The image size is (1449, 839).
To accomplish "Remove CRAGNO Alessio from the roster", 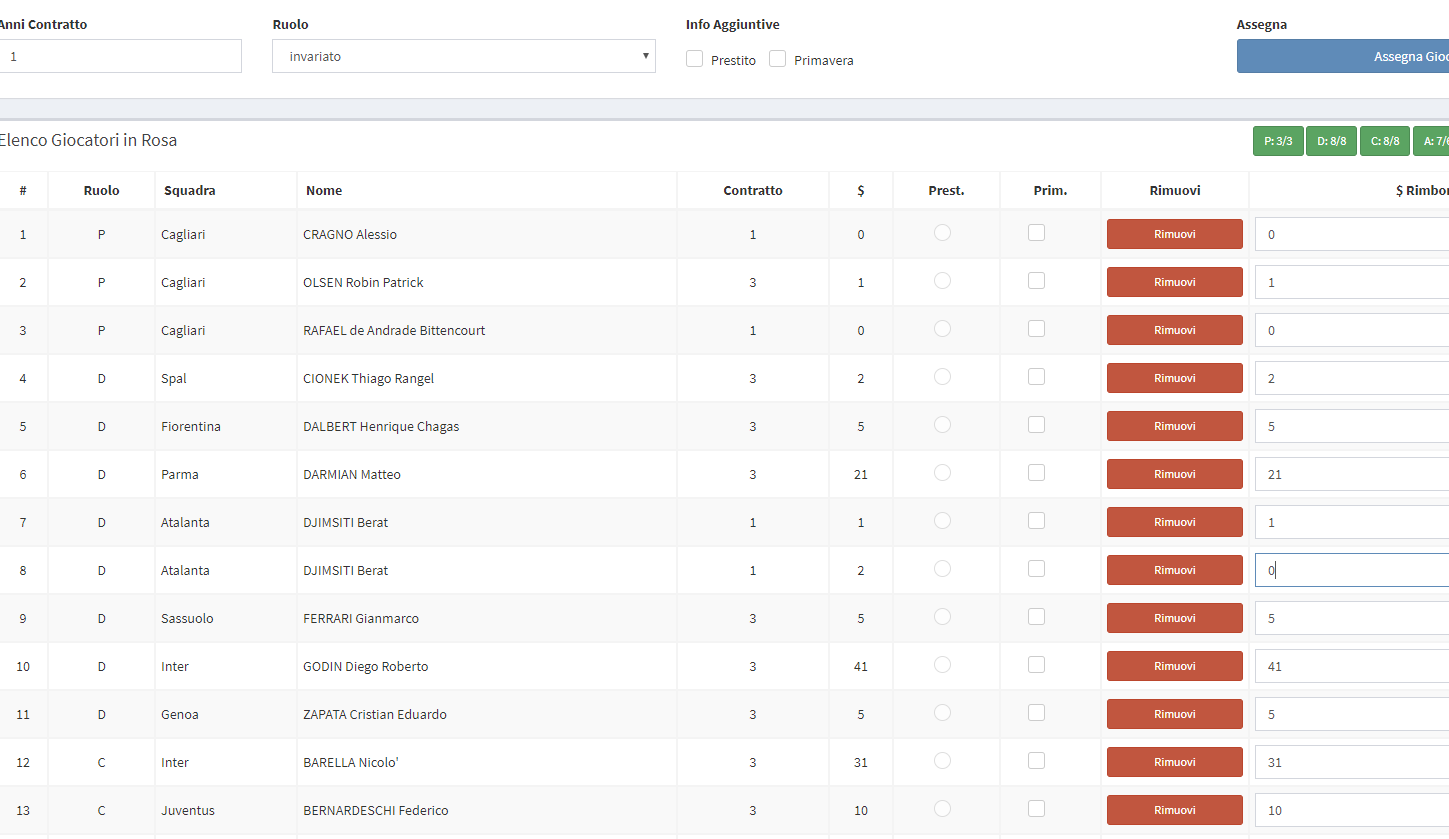I will 1174,234.
